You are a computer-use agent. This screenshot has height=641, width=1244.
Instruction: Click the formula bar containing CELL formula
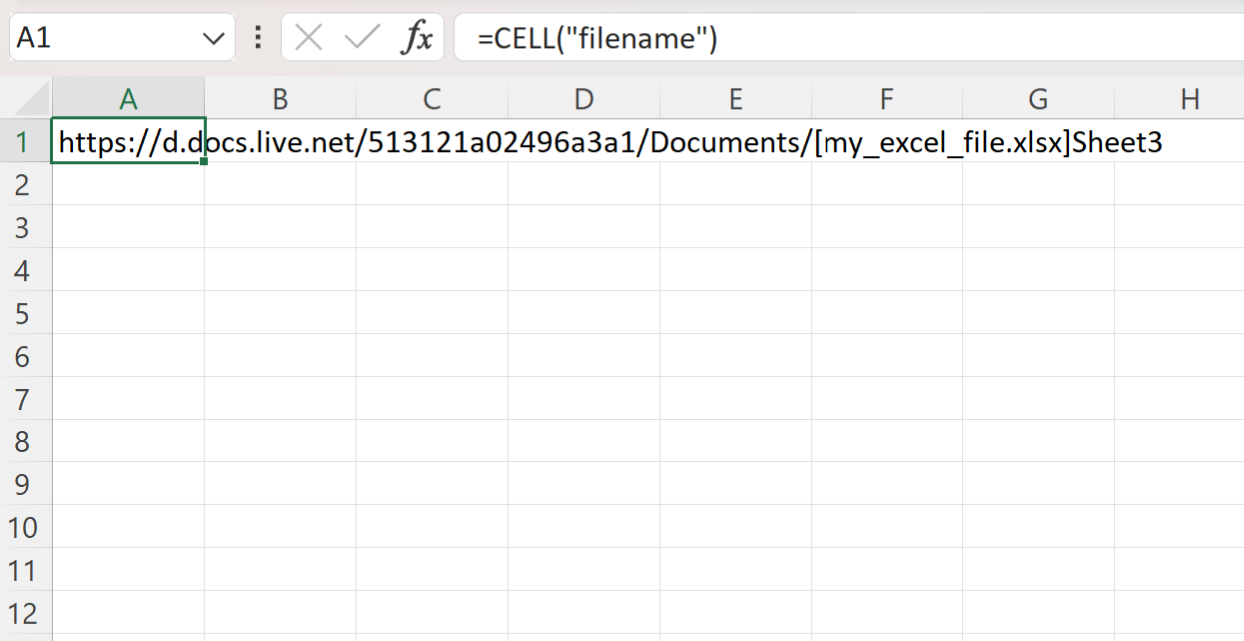click(600, 37)
